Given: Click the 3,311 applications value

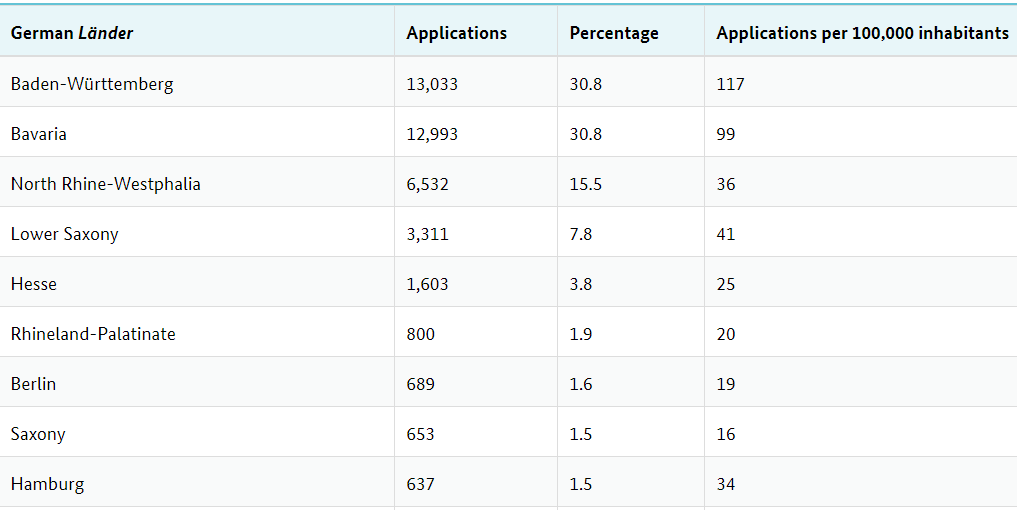Looking at the screenshot, I should pyautogui.click(x=427, y=234).
